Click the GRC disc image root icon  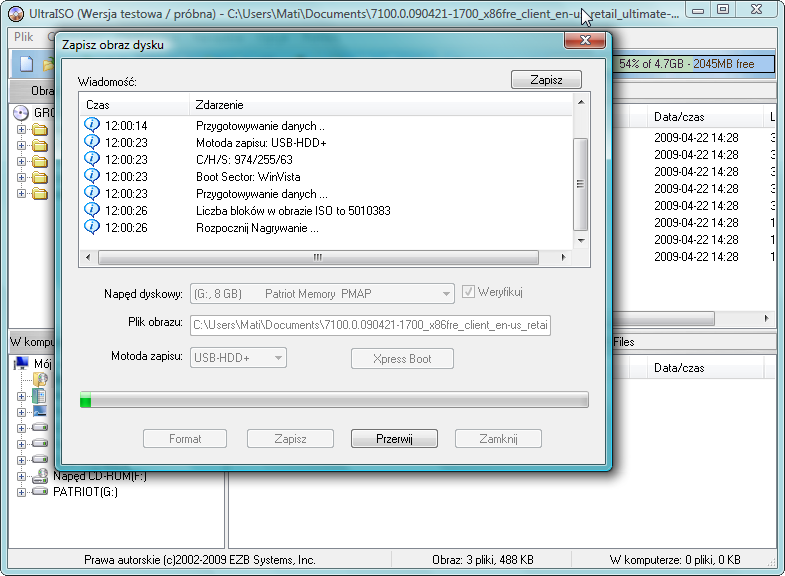point(21,112)
